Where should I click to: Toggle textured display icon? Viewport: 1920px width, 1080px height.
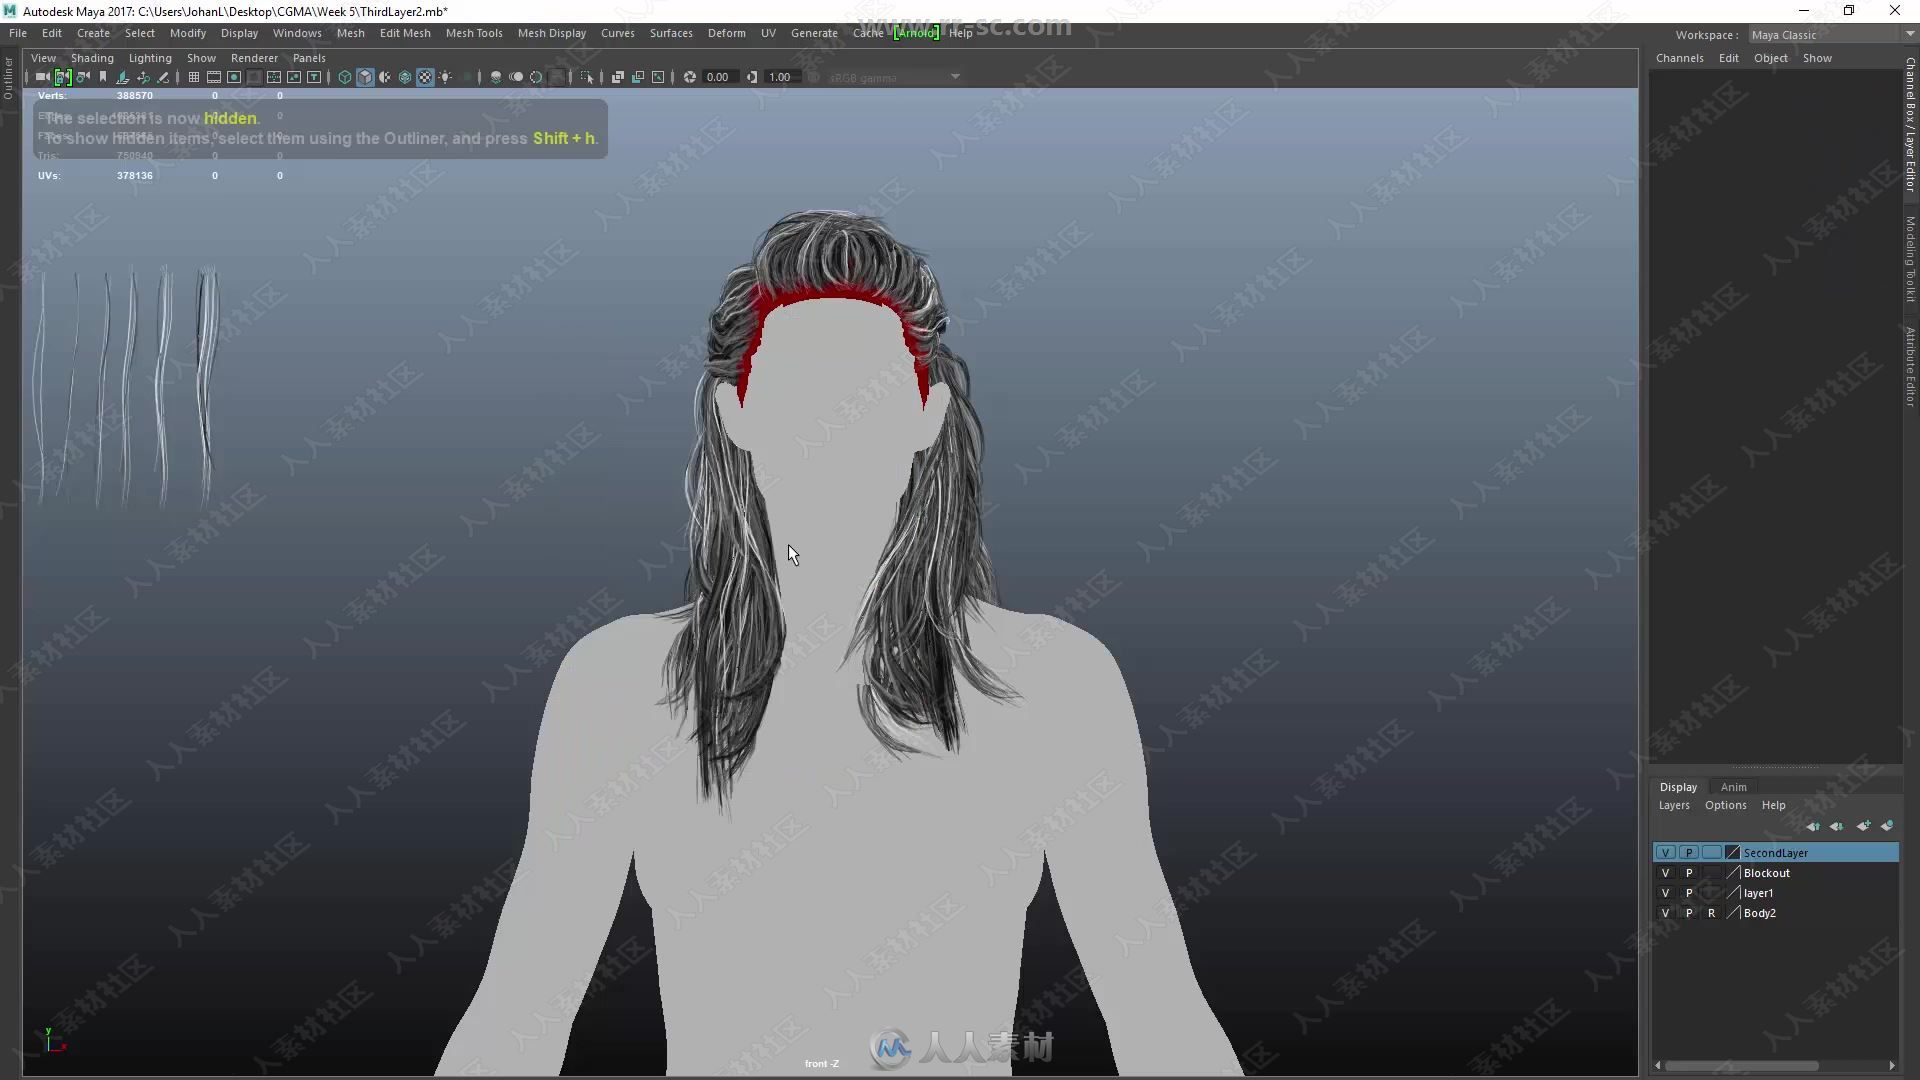coord(425,77)
